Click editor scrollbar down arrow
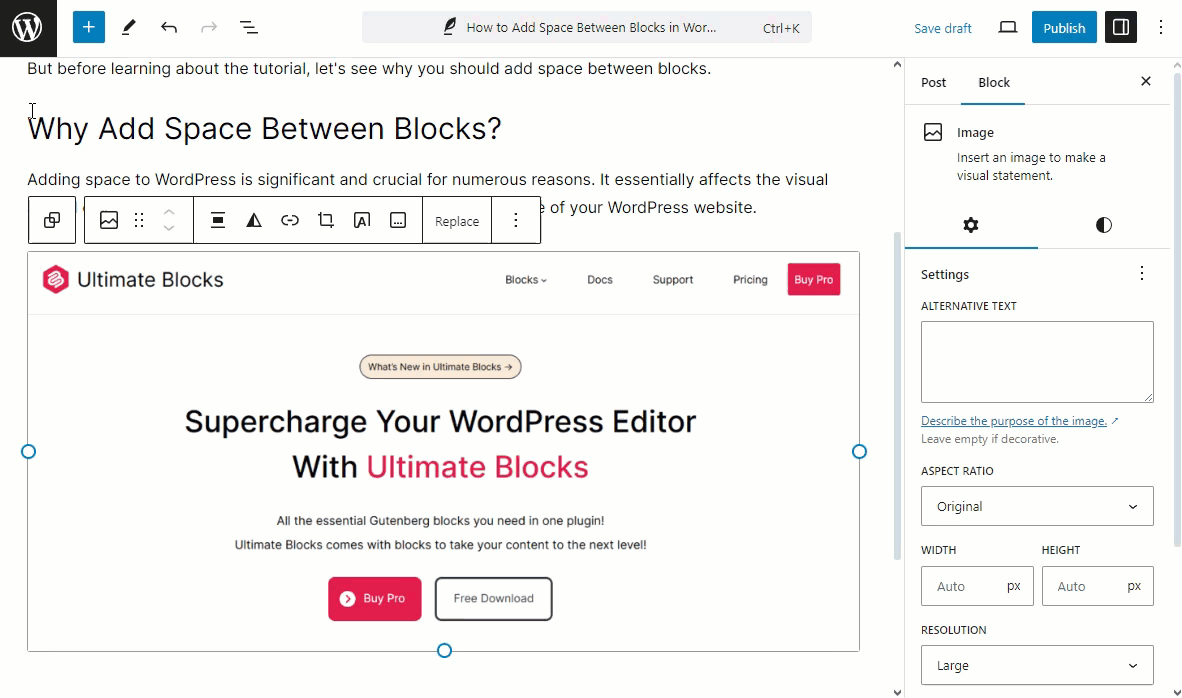Viewport: 1182px width, 698px height. point(897,692)
